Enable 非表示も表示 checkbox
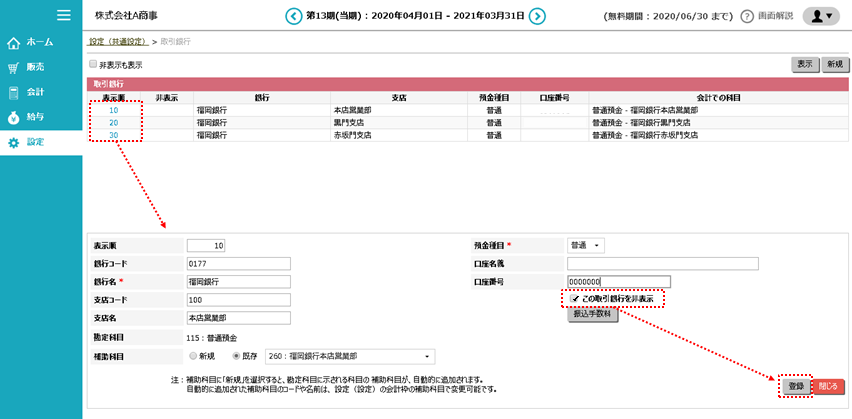The image size is (852, 419). [93, 64]
